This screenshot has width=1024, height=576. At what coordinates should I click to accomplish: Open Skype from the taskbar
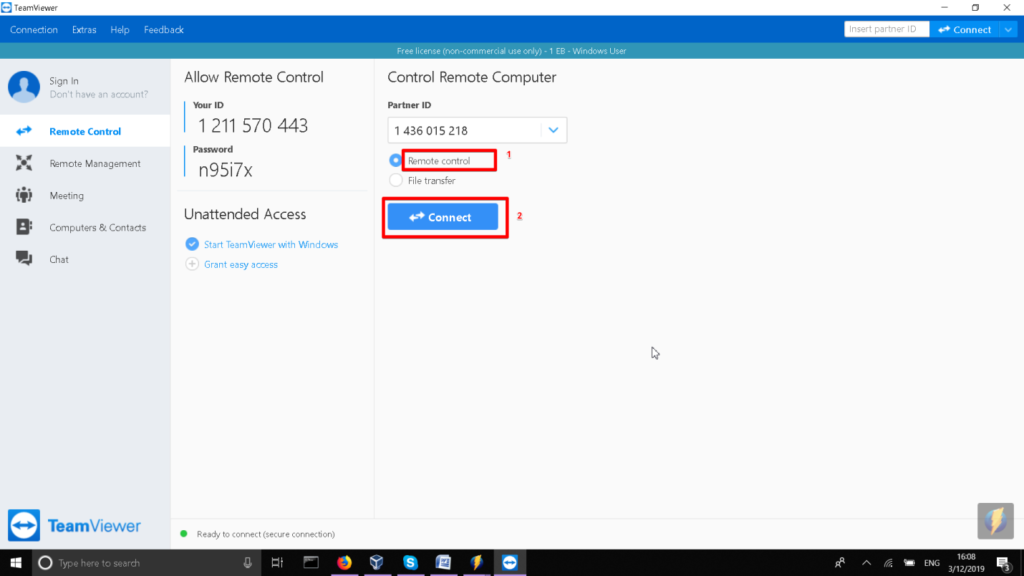tap(410, 562)
